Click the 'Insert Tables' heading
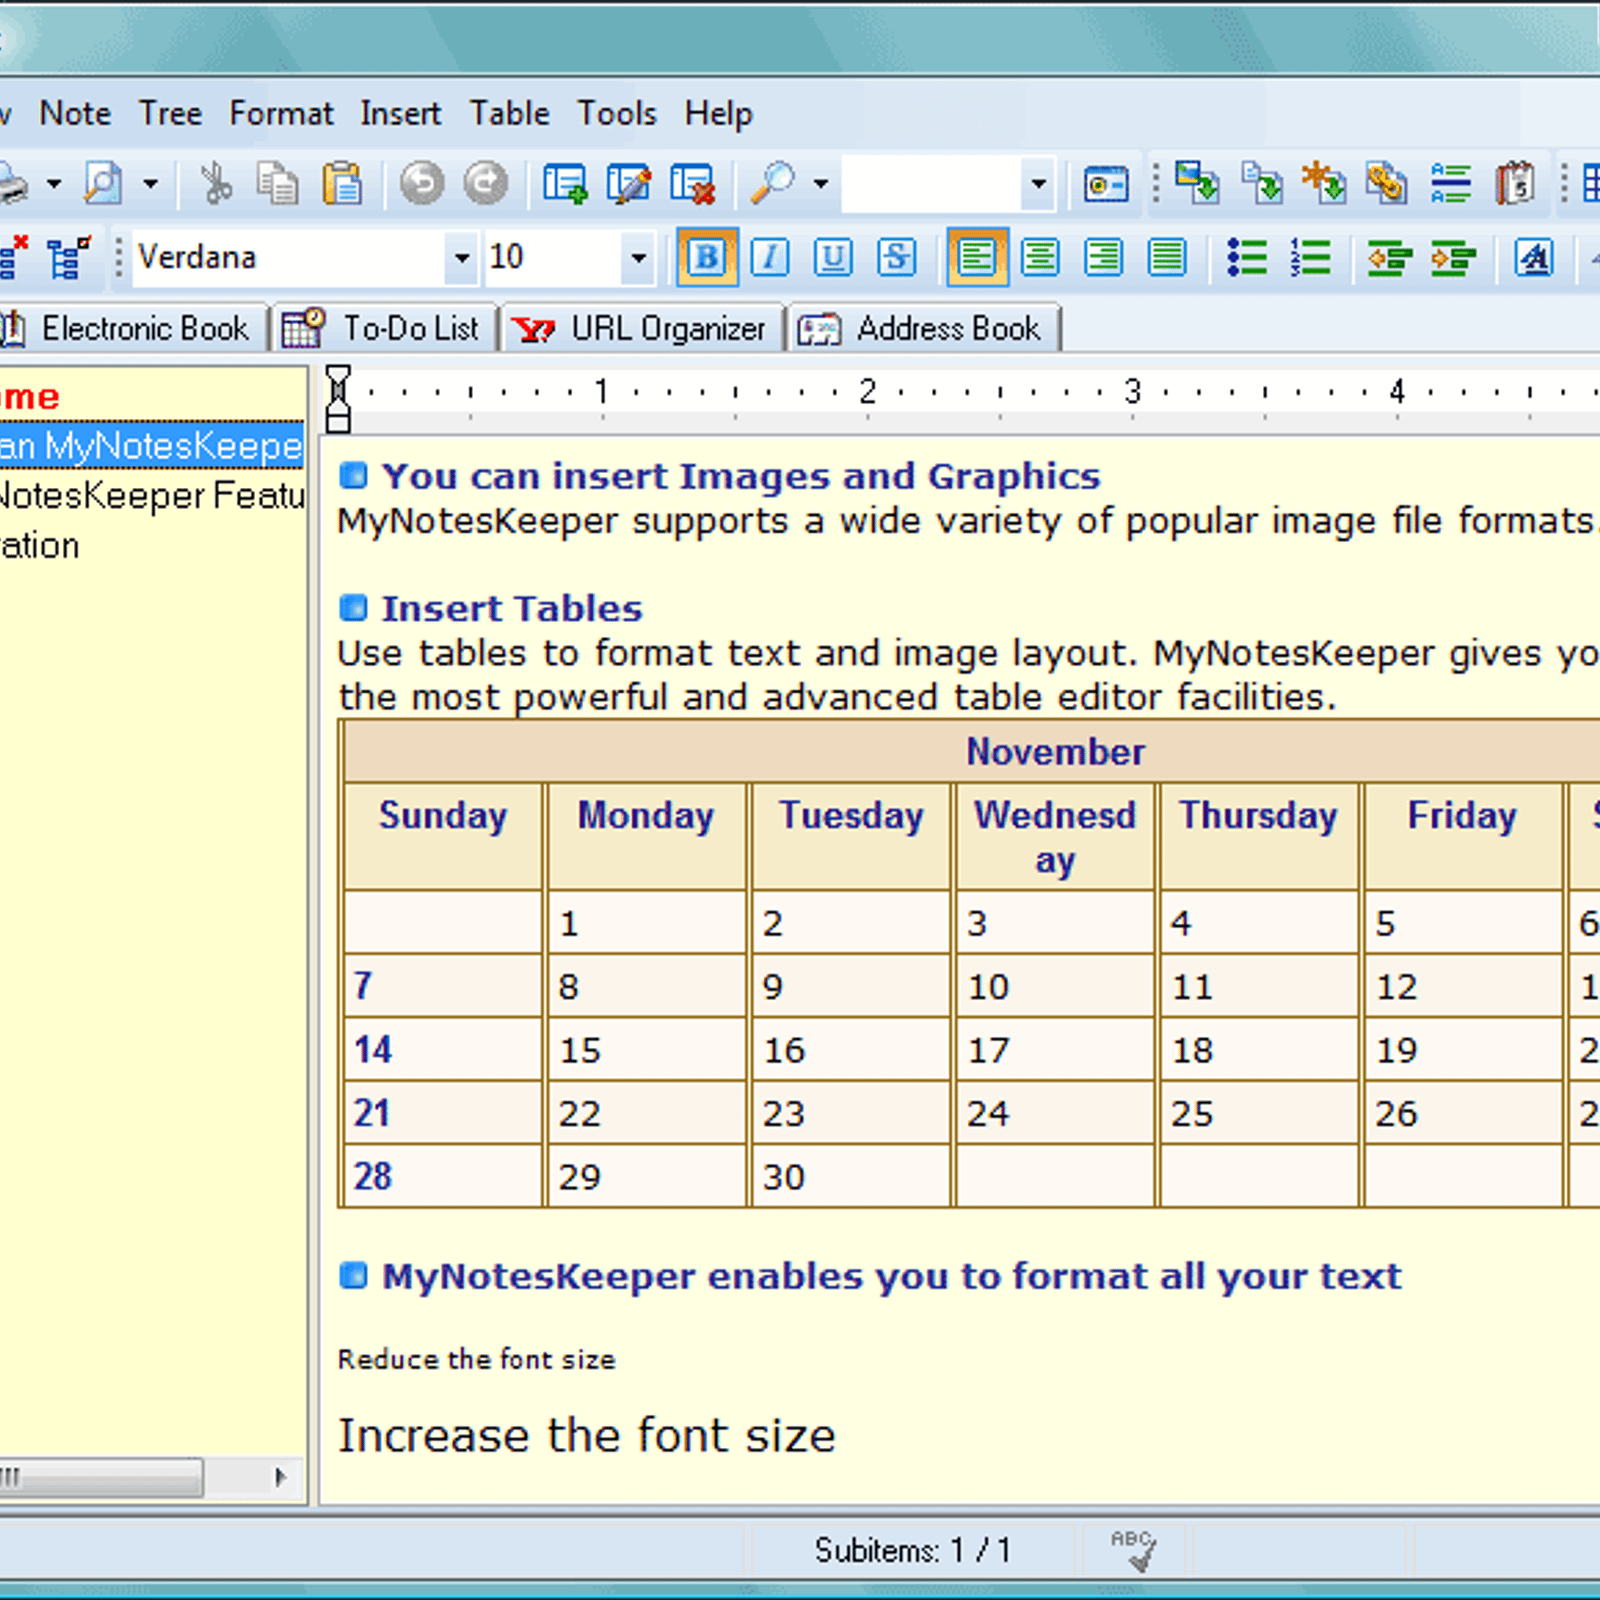This screenshot has width=1600, height=1600. tap(511, 608)
